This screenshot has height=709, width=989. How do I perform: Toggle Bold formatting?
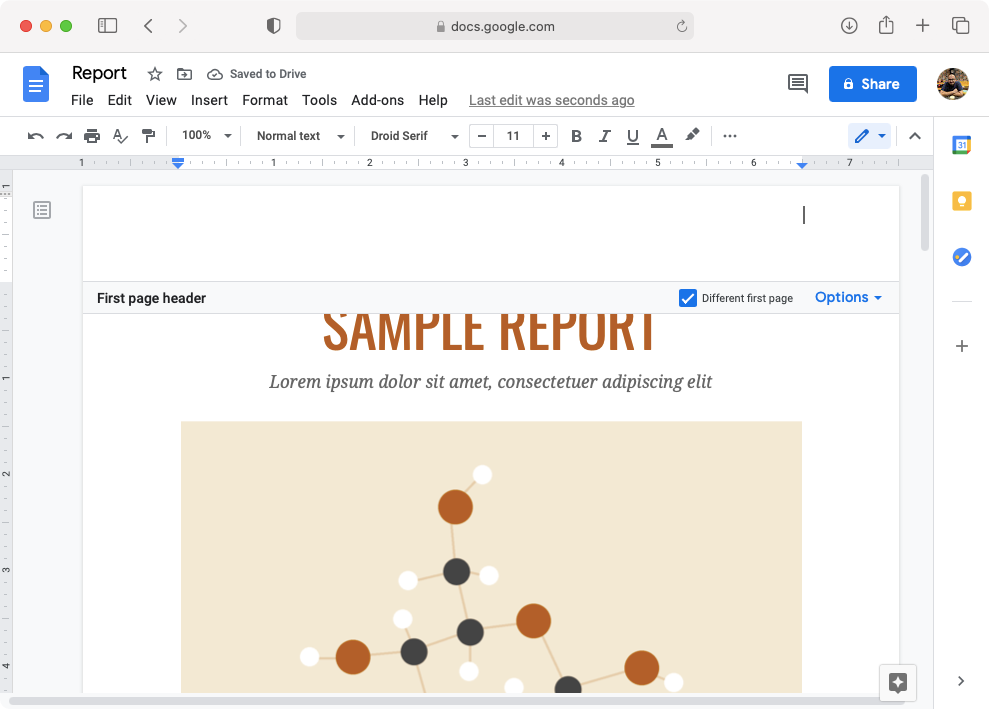[576, 136]
